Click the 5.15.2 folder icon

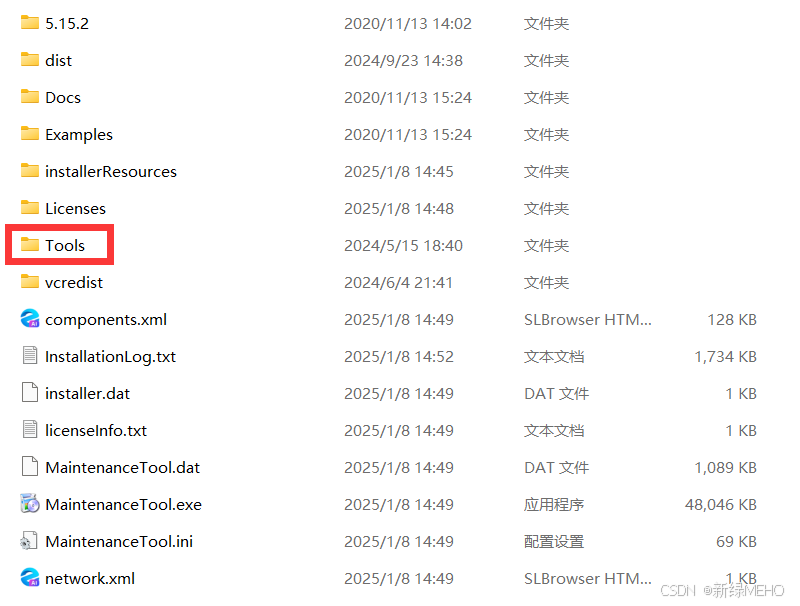30,22
